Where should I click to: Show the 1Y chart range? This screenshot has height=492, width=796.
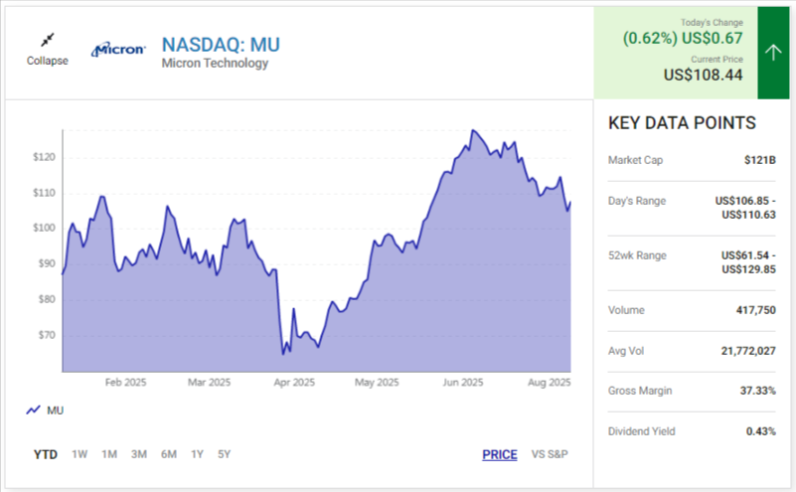pyautogui.click(x=197, y=454)
